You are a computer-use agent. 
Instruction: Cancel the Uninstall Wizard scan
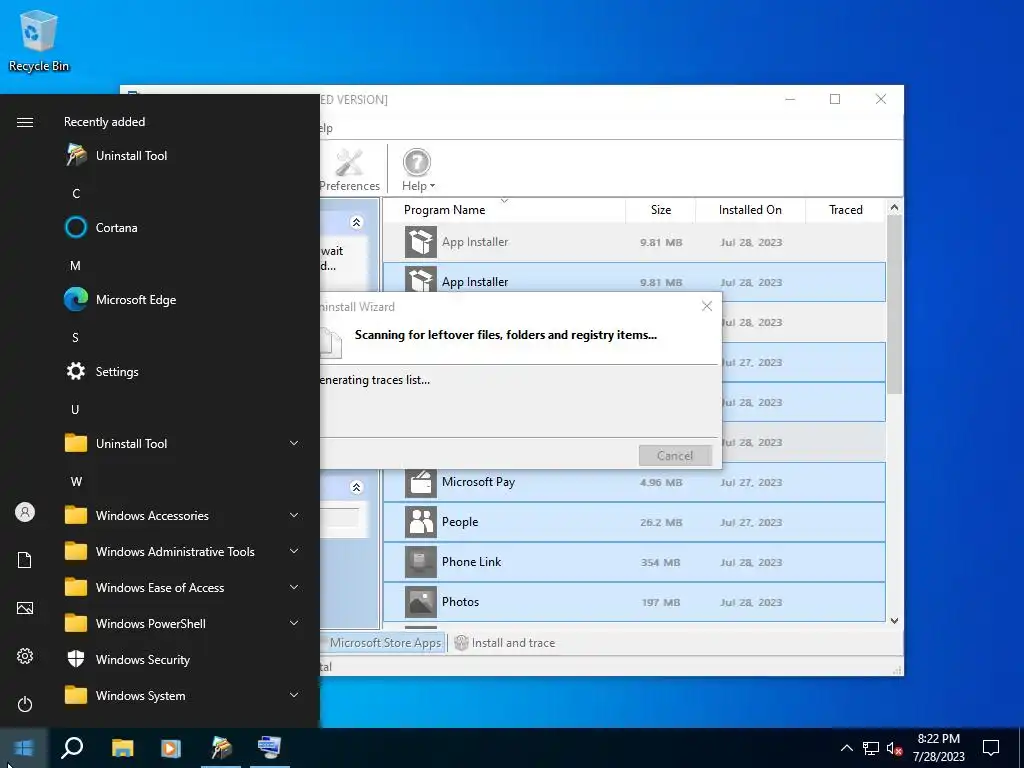click(x=675, y=455)
